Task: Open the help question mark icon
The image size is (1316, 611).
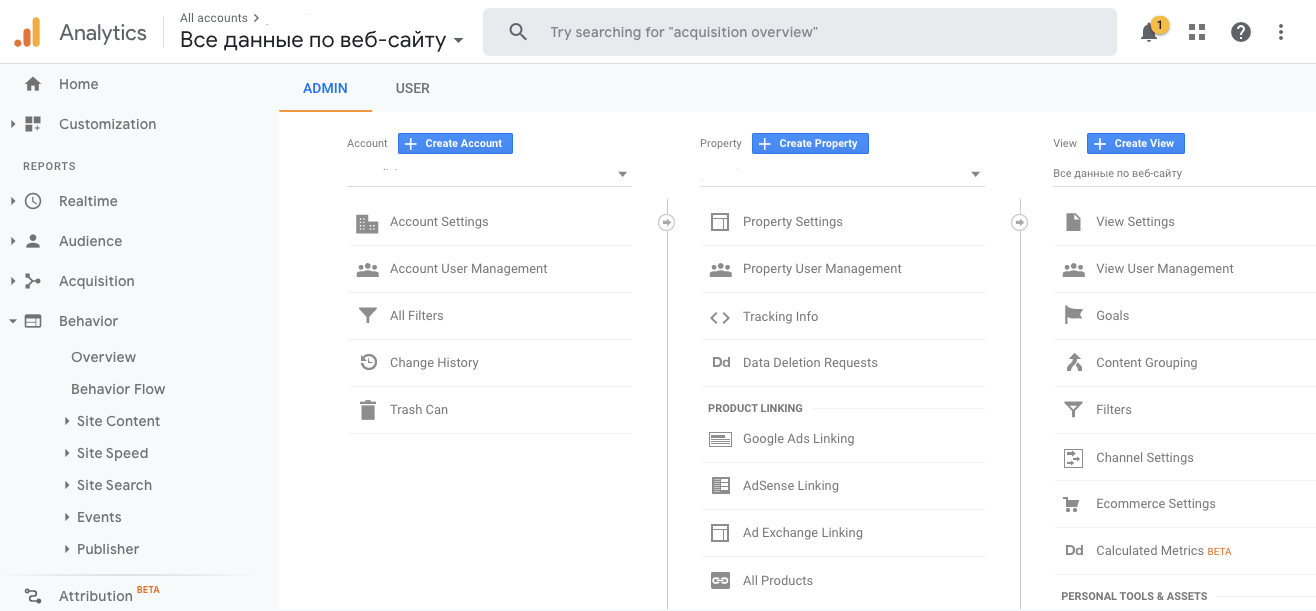Action: 1241,32
